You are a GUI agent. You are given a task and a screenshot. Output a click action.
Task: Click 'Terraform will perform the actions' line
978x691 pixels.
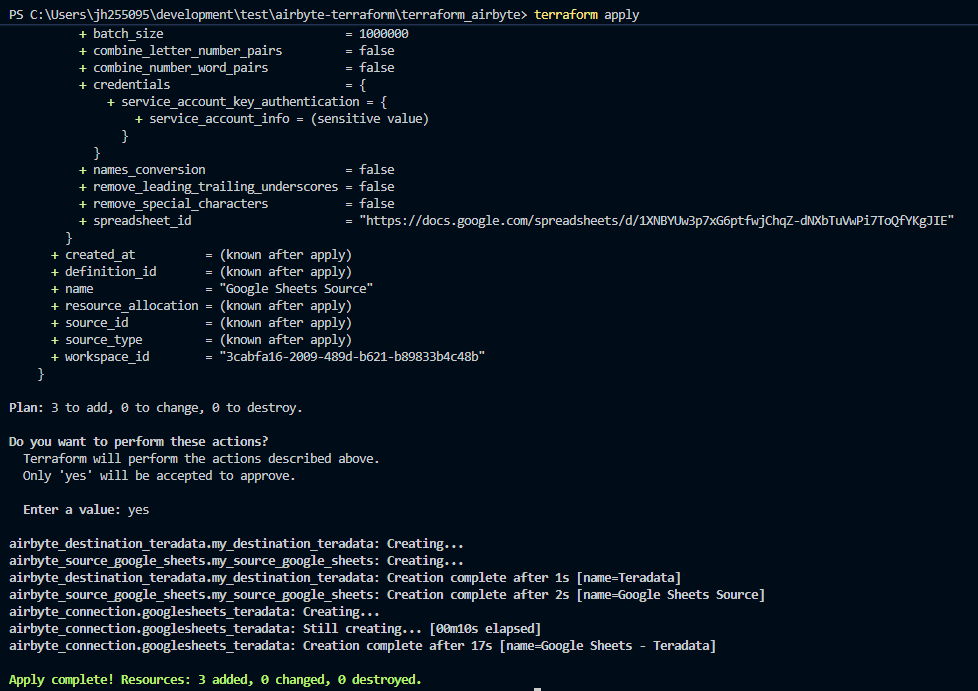point(201,458)
